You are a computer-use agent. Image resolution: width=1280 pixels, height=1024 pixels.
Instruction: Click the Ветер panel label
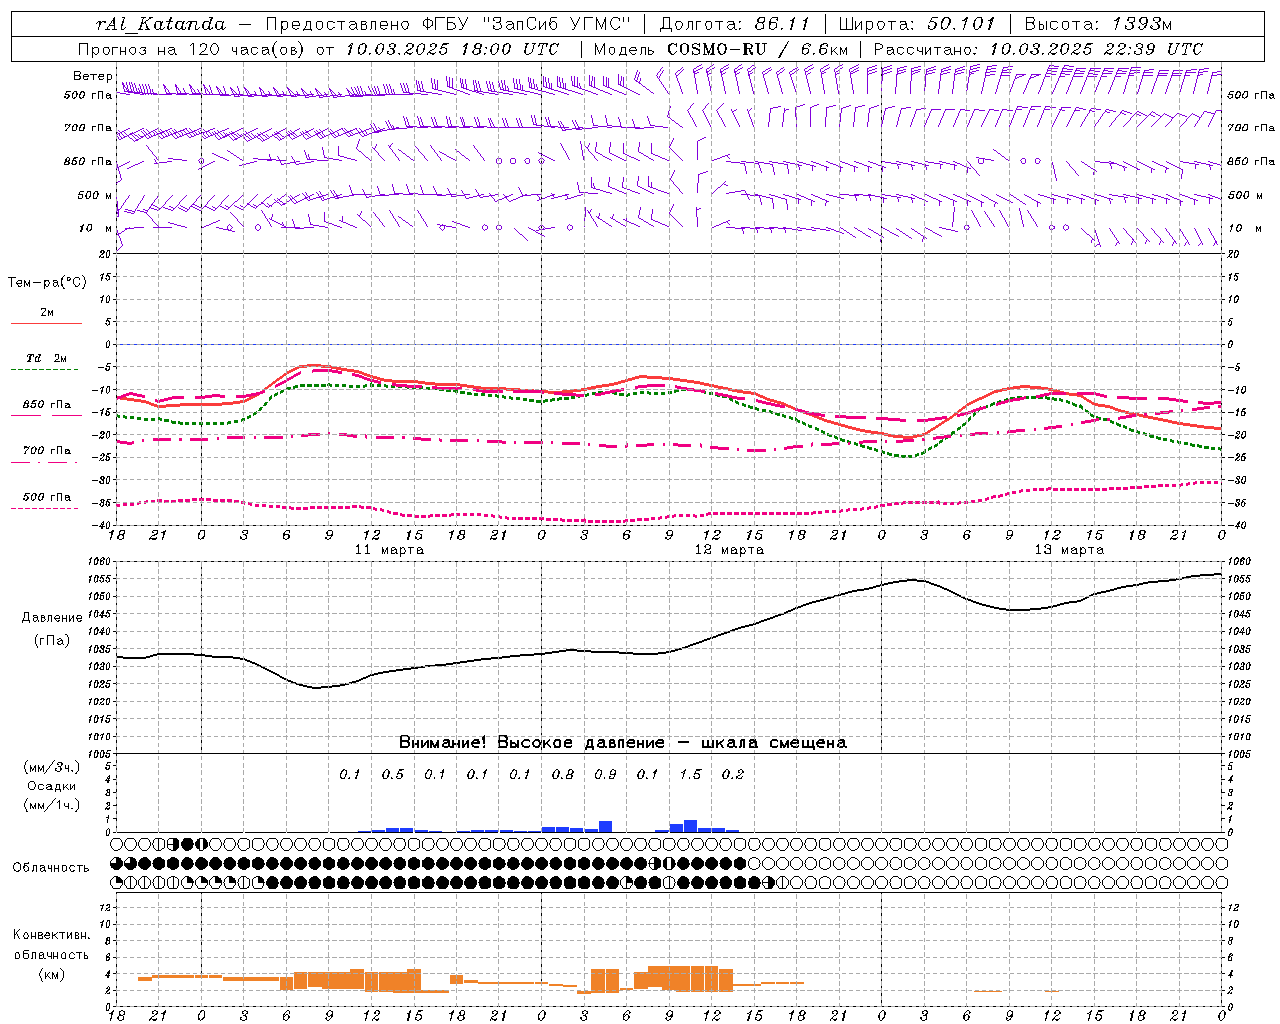tap(92, 76)
